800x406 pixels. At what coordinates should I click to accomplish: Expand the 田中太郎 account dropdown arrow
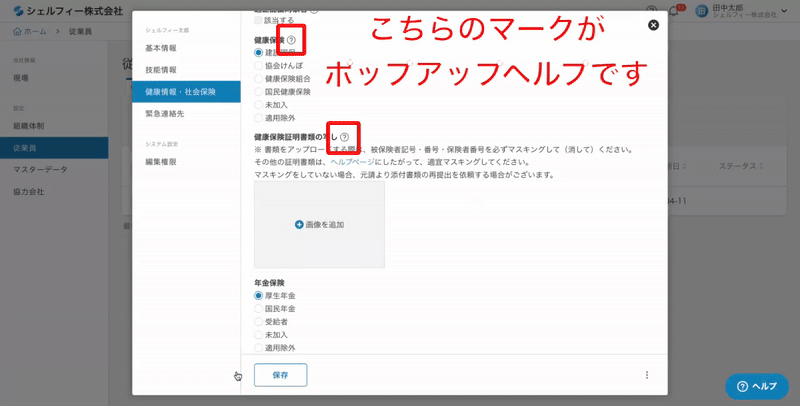784,11
